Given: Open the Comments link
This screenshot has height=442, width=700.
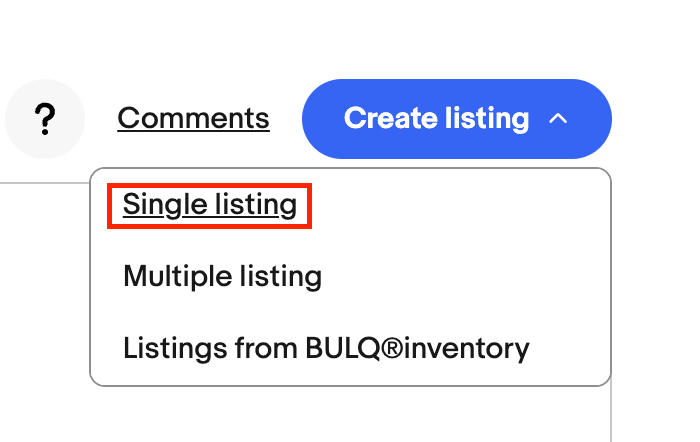Looking at the screenshot, I should 193,119.
